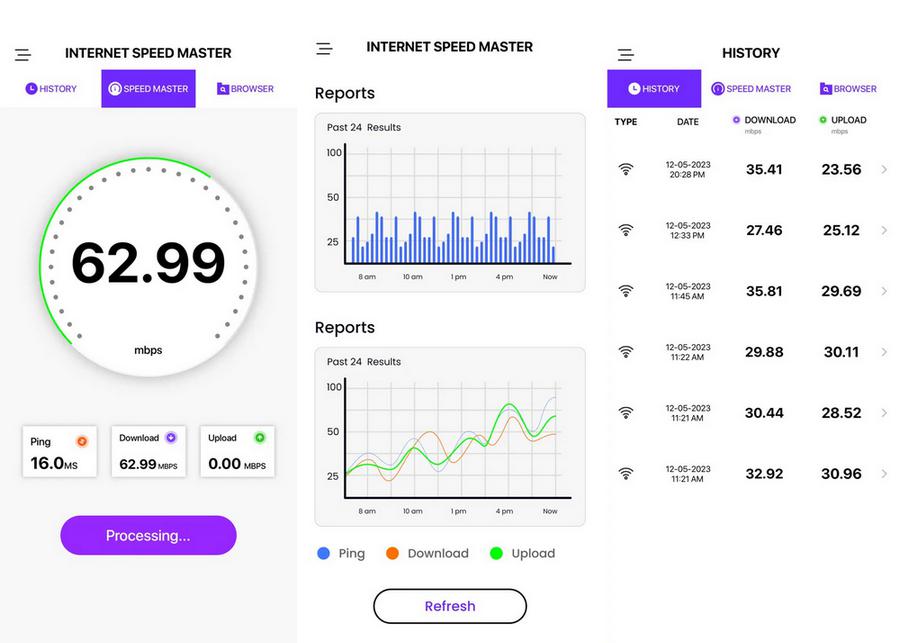Image resolution: width=900 pixels, height=643 pixels.
Task: Click the speed gauge showing 62.99 mbps
Action: pos(148,267)
